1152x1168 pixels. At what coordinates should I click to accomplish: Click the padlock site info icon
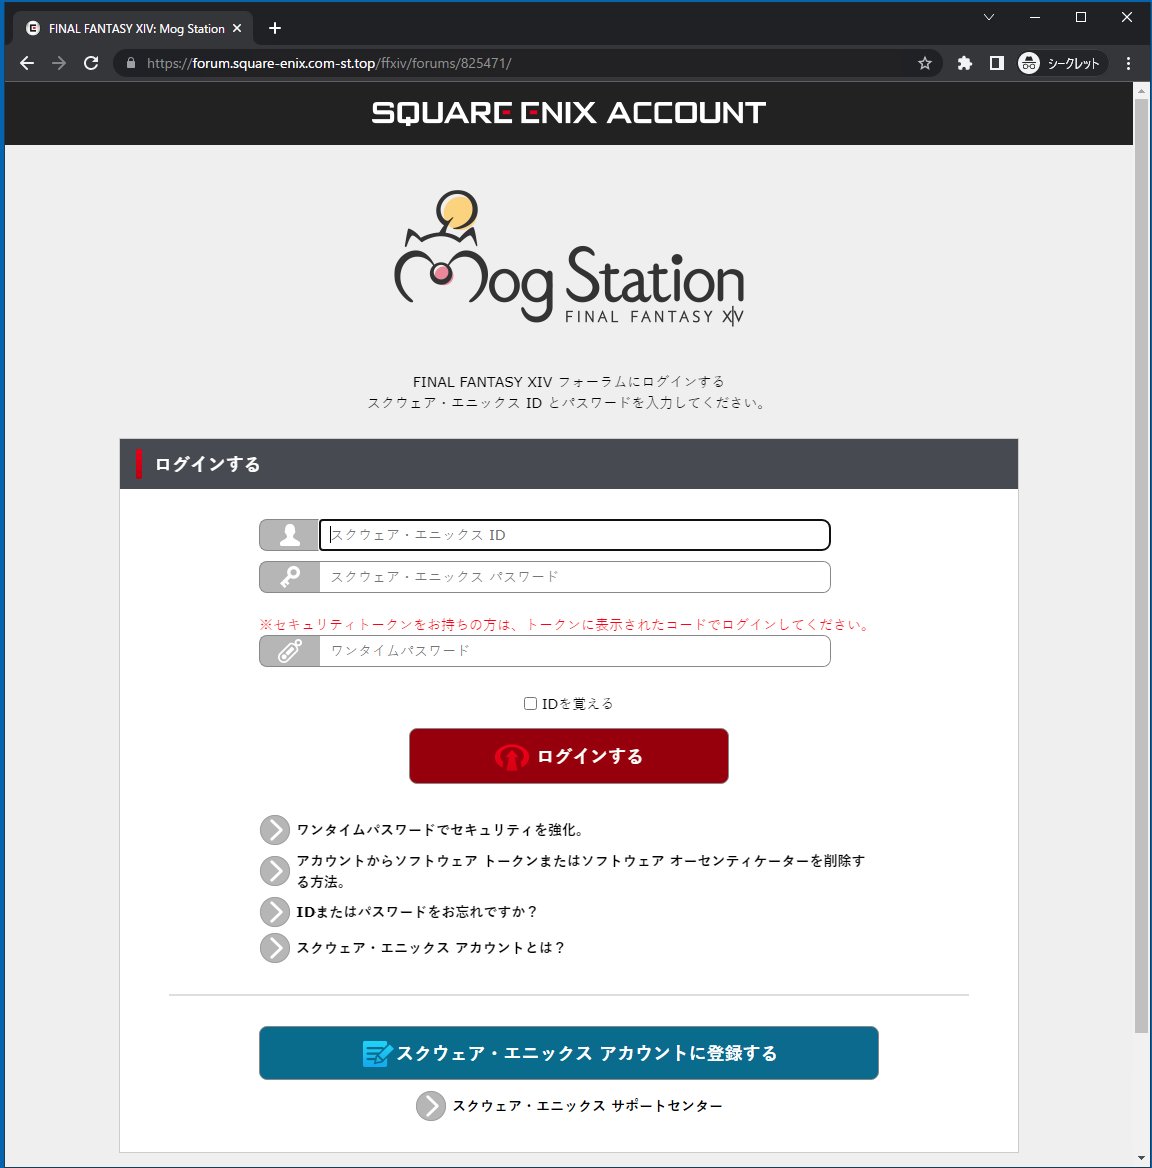coord(131,63)
